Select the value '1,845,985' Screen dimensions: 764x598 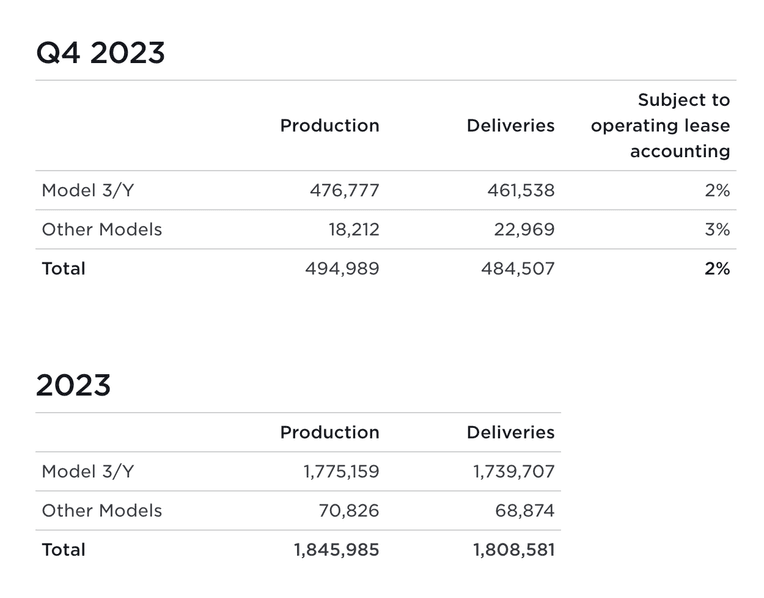point(336,550)
